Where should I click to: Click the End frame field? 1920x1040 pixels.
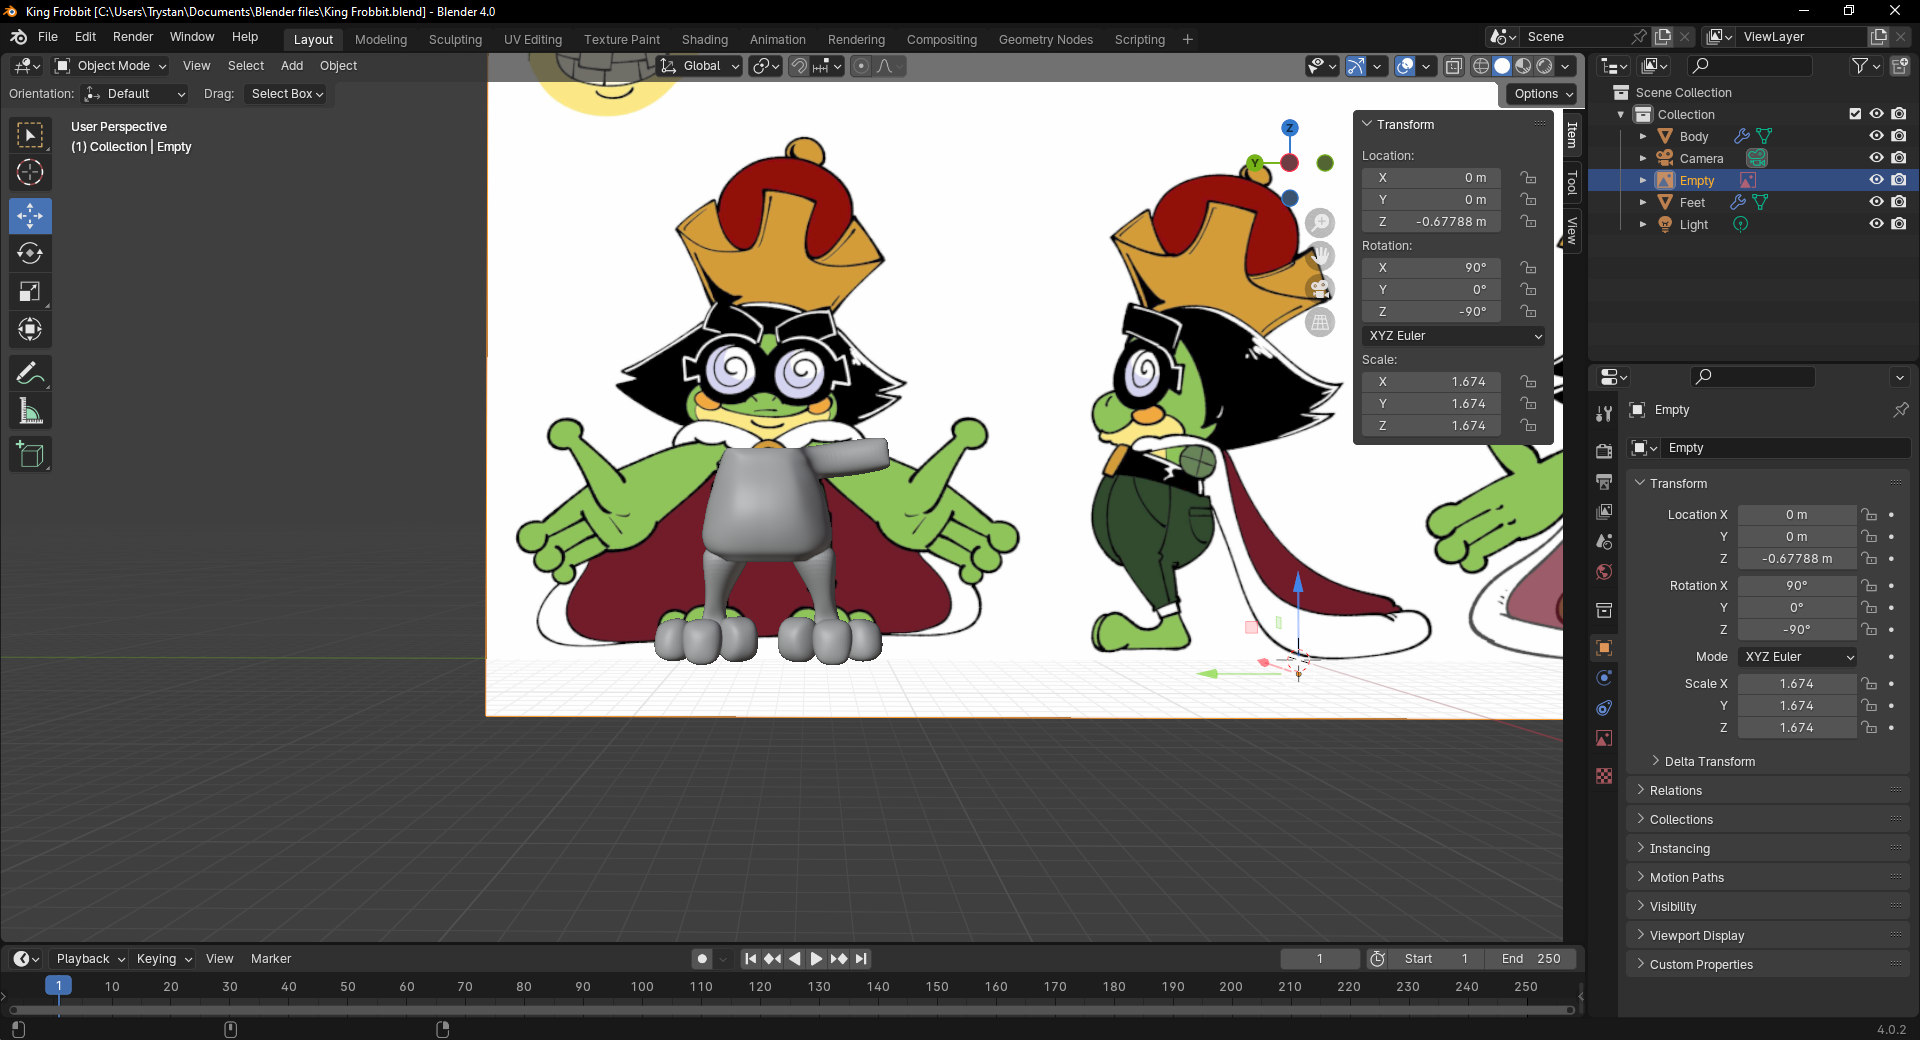[1530, 959]
